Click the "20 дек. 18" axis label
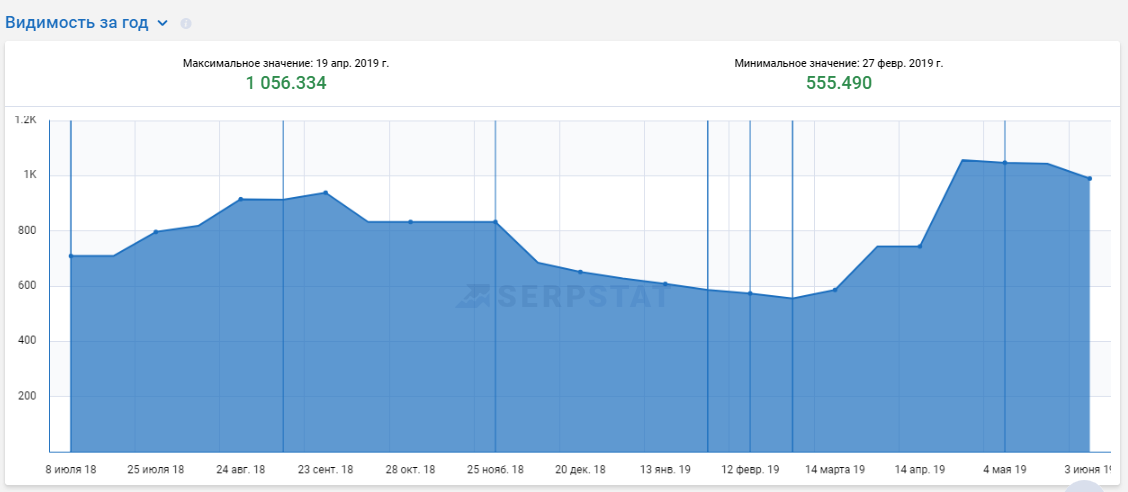The height and width of the screenshot is (492, 1128). [580, 470]
